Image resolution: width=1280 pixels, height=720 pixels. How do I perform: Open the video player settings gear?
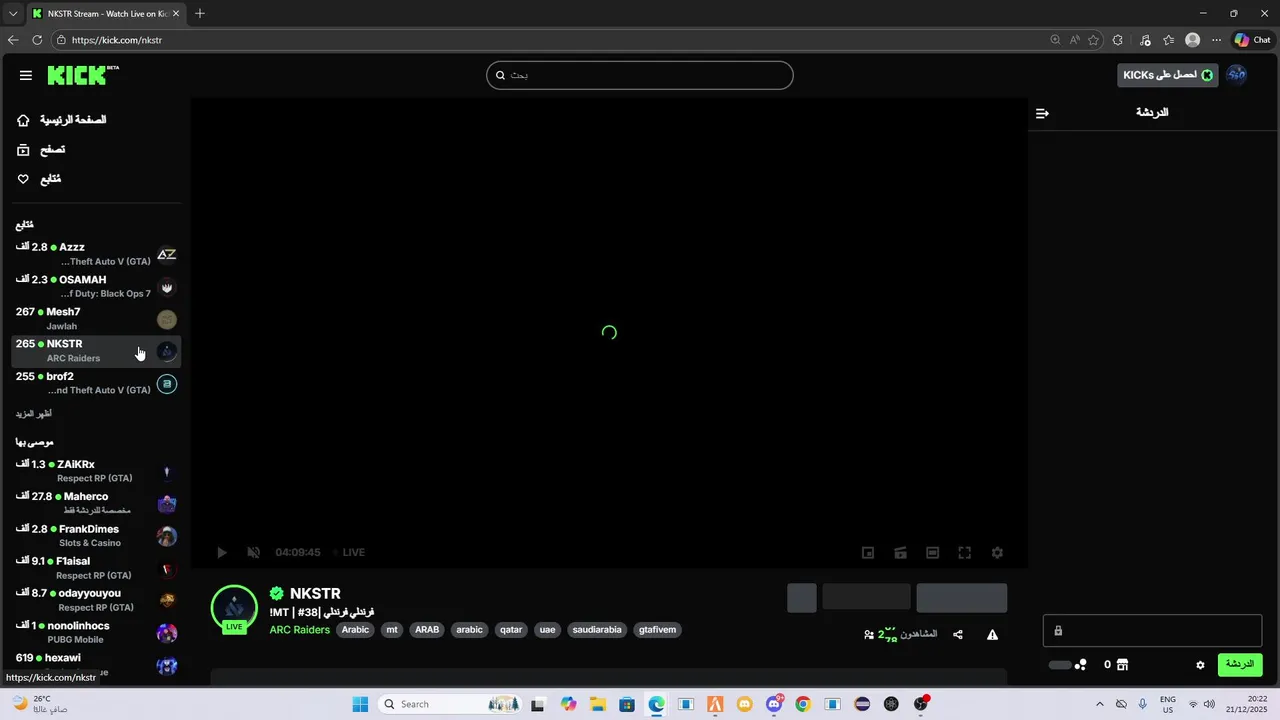tap(997, 552)
